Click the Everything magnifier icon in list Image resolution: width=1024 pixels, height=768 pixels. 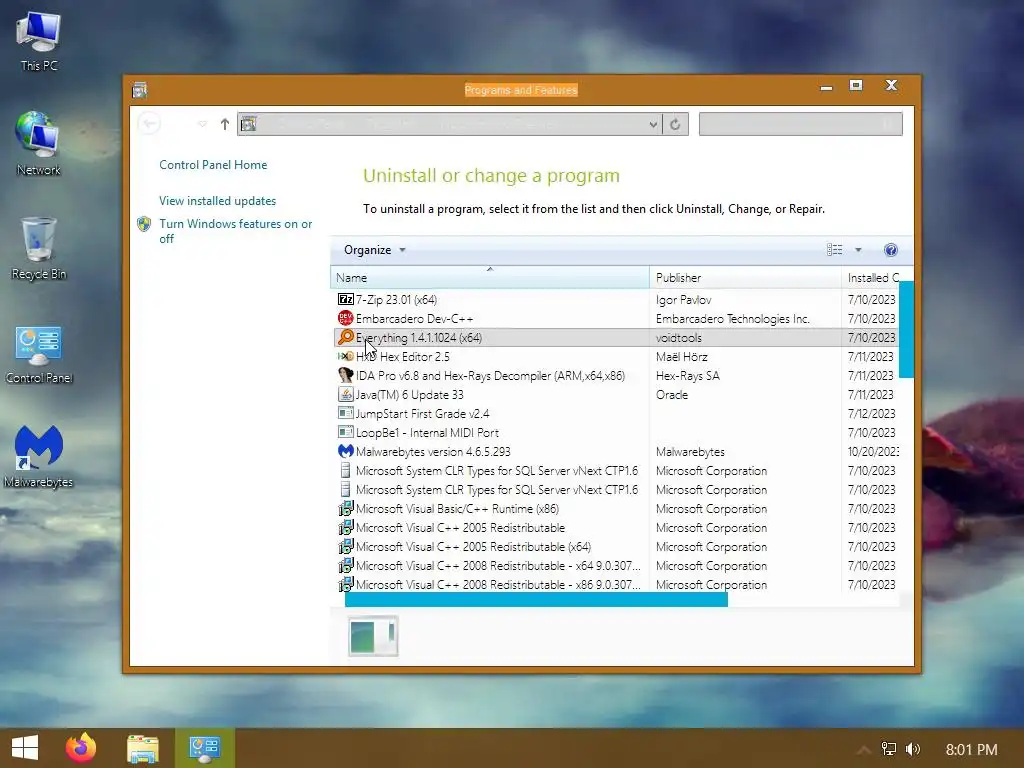345,337
